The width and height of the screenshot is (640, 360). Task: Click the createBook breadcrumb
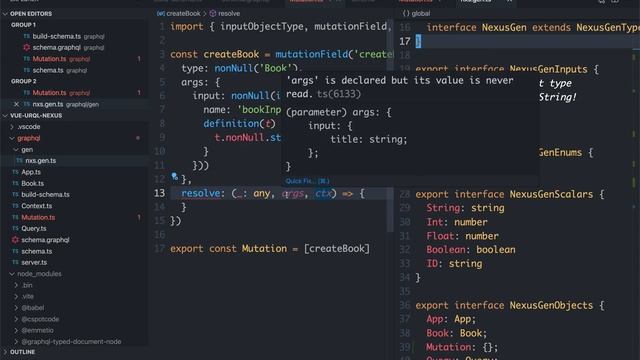(179, 13)
